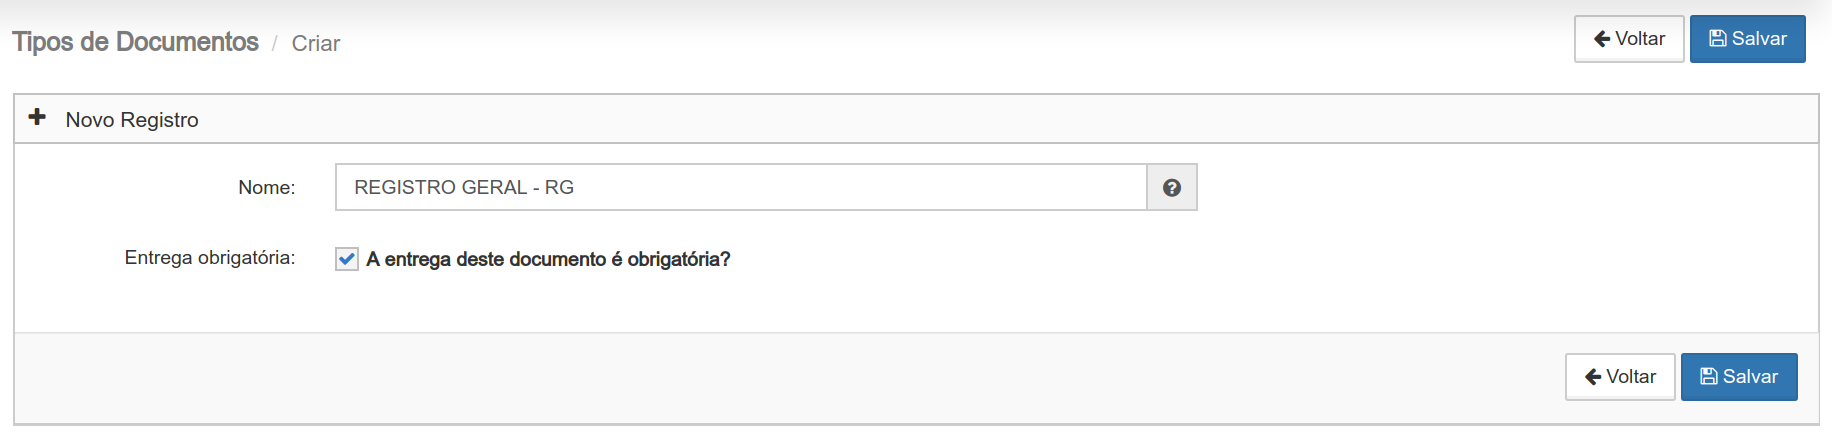
Task: Click the floppy disk icon in top Salvar button
Action: (1718, 39)
